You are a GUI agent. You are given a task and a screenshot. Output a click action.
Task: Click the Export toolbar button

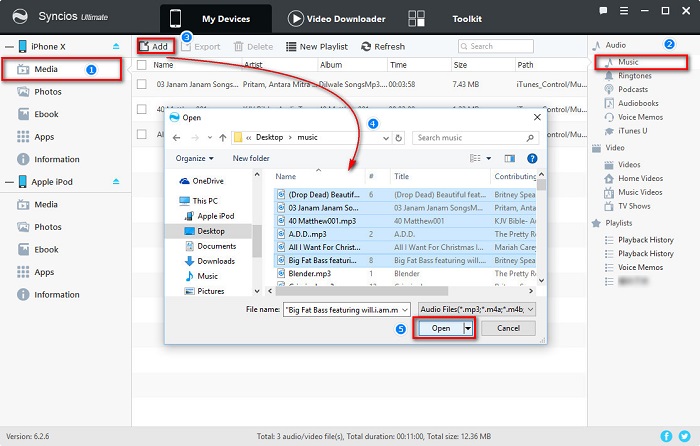[x=202, y=46]
